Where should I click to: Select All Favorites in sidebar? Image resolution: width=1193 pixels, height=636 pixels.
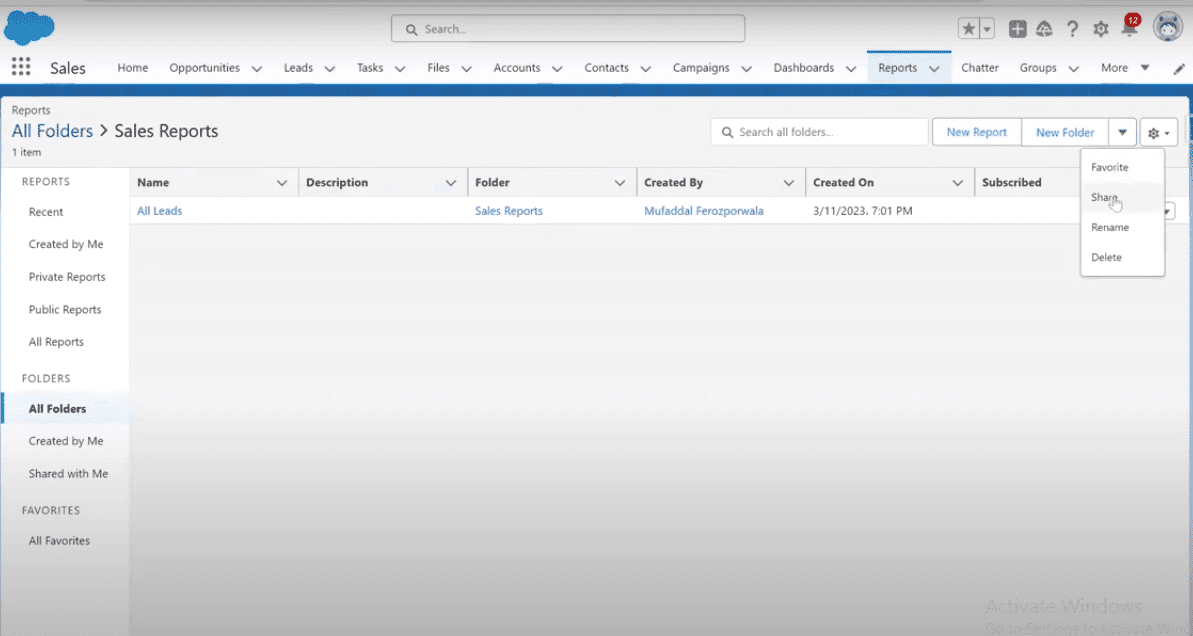[59, 540]
